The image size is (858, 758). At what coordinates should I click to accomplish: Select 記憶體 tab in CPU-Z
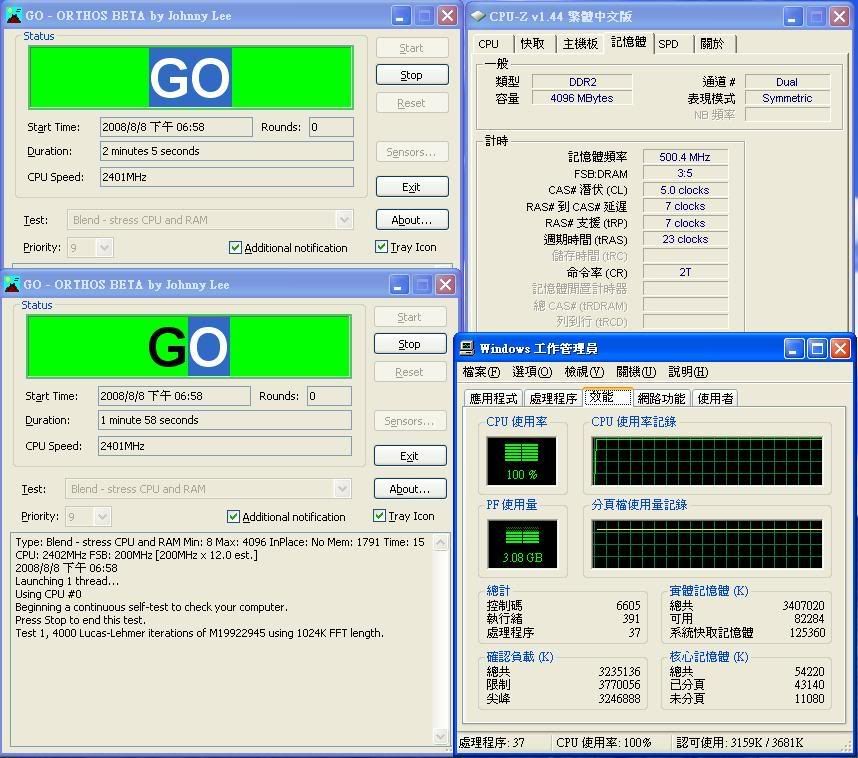click(629, 42)
